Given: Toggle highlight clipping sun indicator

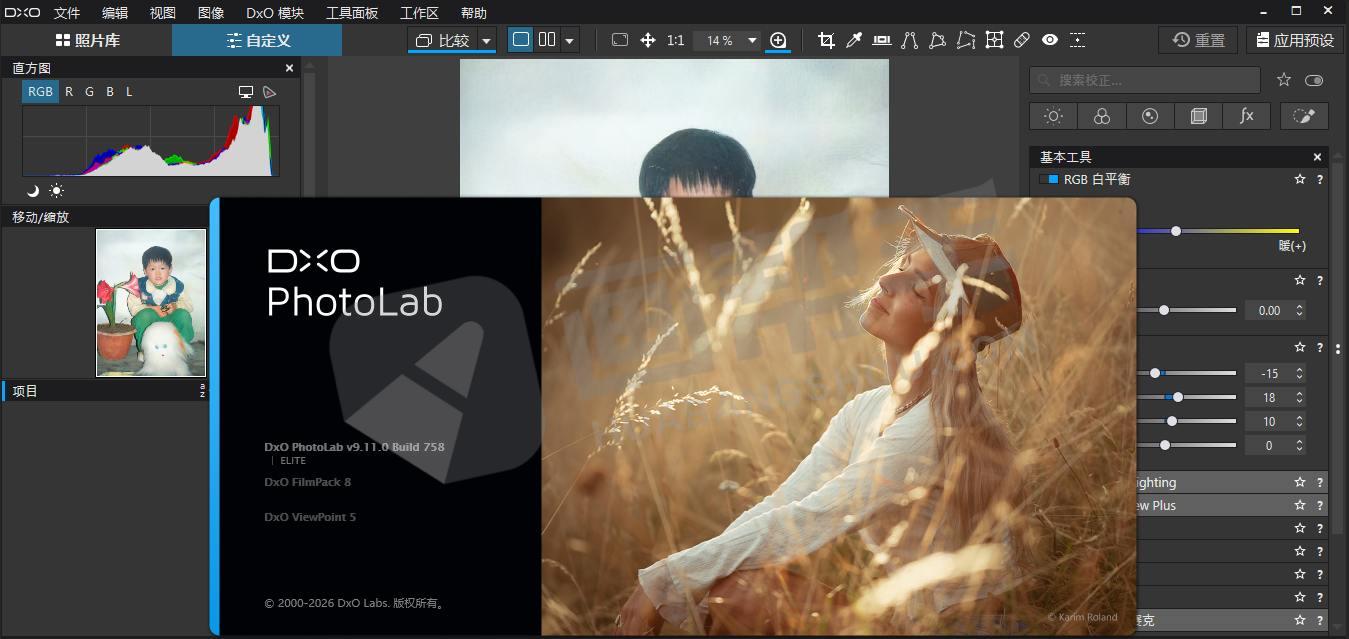Looking at the screenshot, I should [x=56, y=190].
